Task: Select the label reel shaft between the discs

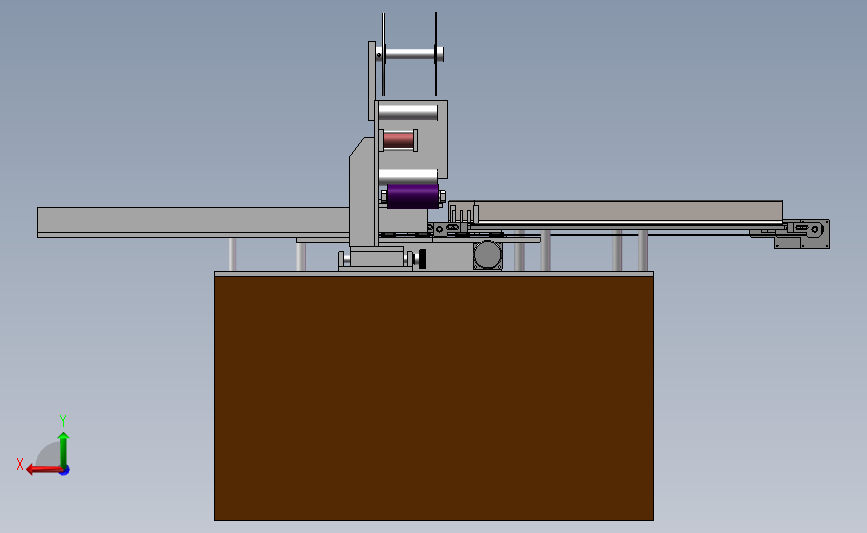Action: (x=410, y=54)
